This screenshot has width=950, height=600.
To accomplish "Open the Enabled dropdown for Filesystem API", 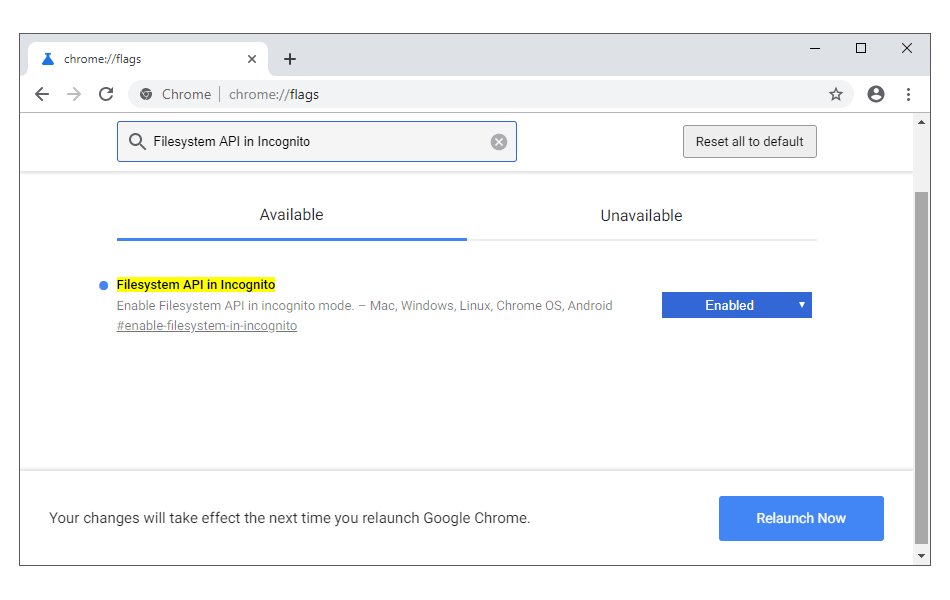I will (736, 305).
